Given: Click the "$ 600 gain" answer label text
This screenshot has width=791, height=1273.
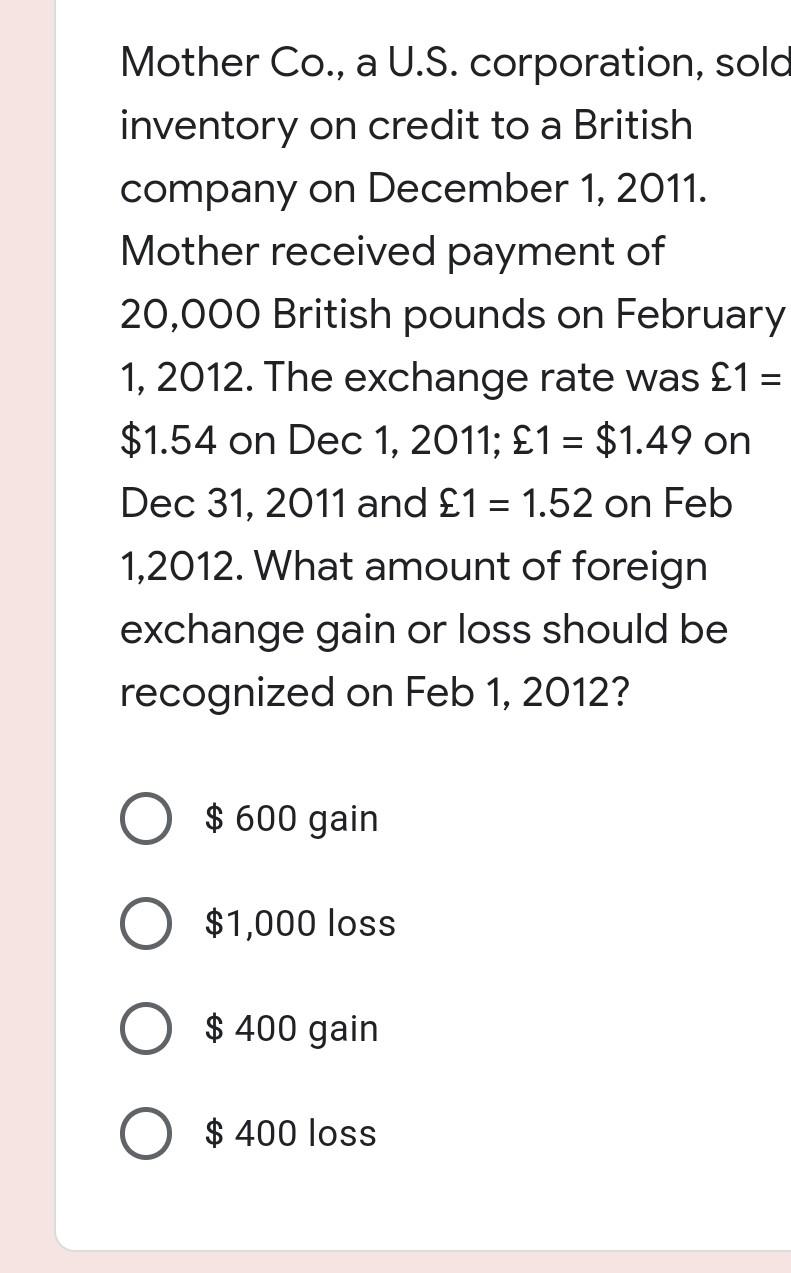Looking at the screenshot, I should point(291,819).
